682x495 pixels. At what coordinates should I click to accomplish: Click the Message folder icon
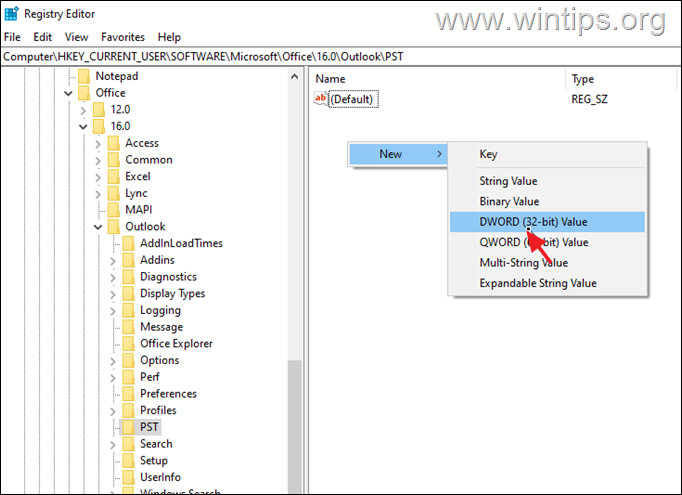pyautogui.click(x=128, y=327)
